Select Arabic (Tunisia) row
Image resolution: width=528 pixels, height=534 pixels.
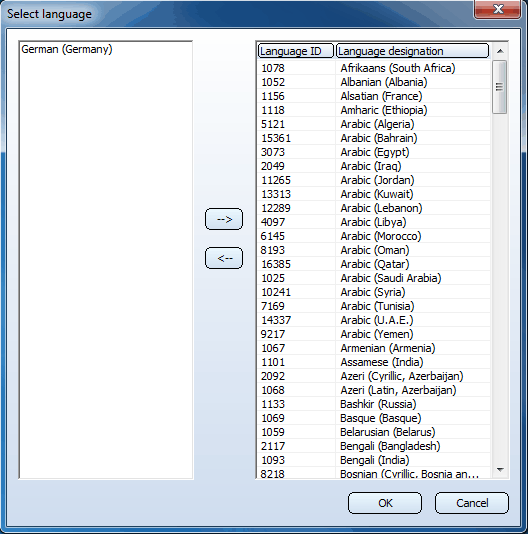(x=374, y=306)
